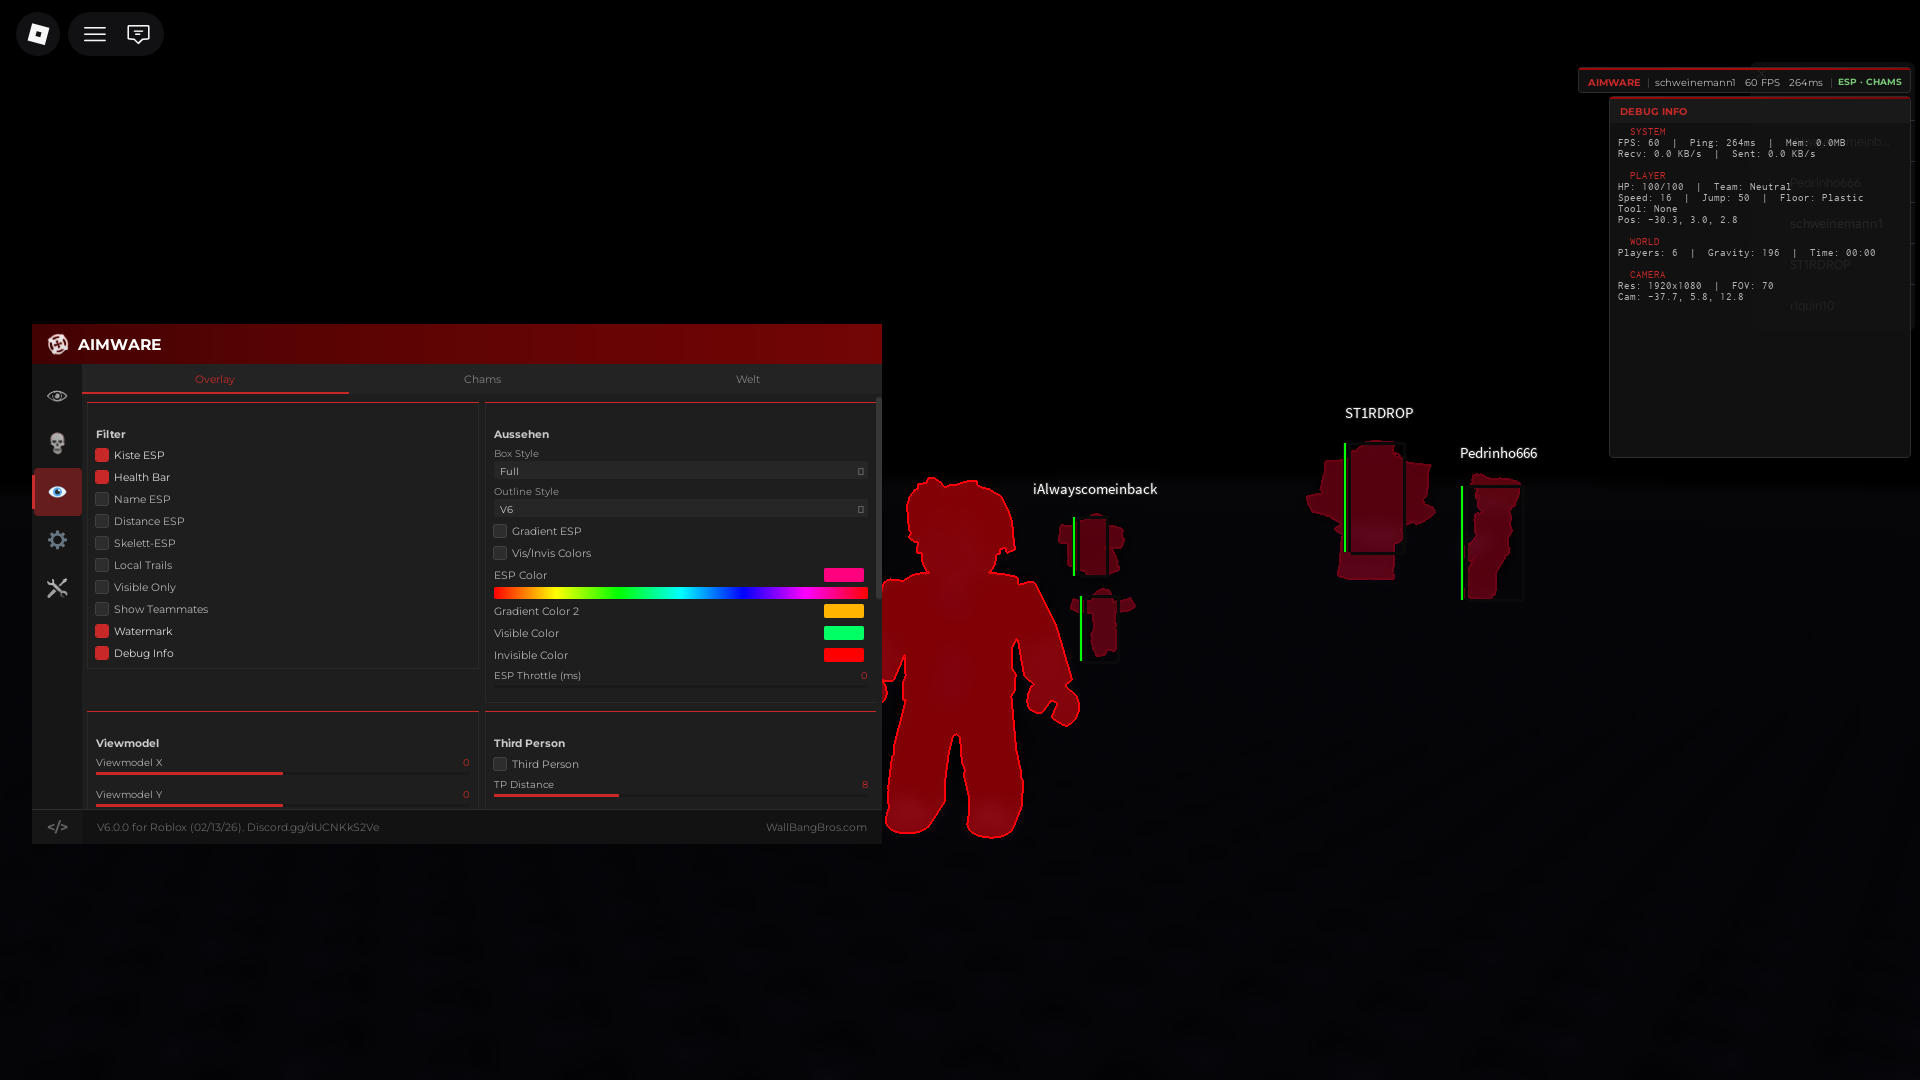1920x1080 pixels.
Task: Enable Gradient ESP
Action: pos(500,531)
